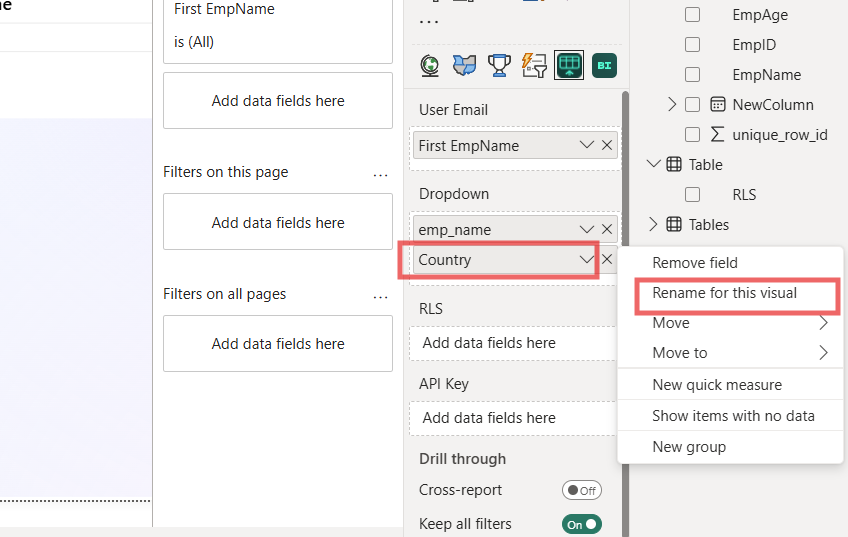Click visual filters Add data fields here box
The width and height of the screenshot is (848, 537).
(x=278, y=101)
